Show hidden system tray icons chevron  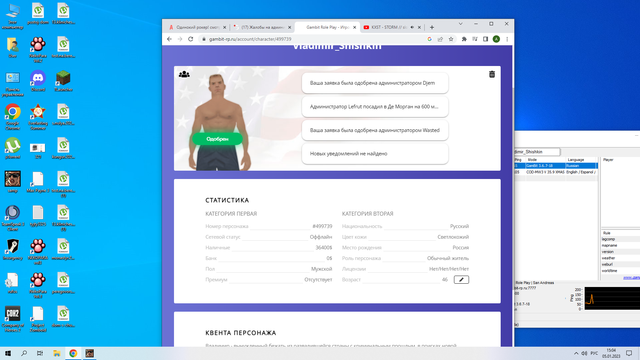pos(576,353)
